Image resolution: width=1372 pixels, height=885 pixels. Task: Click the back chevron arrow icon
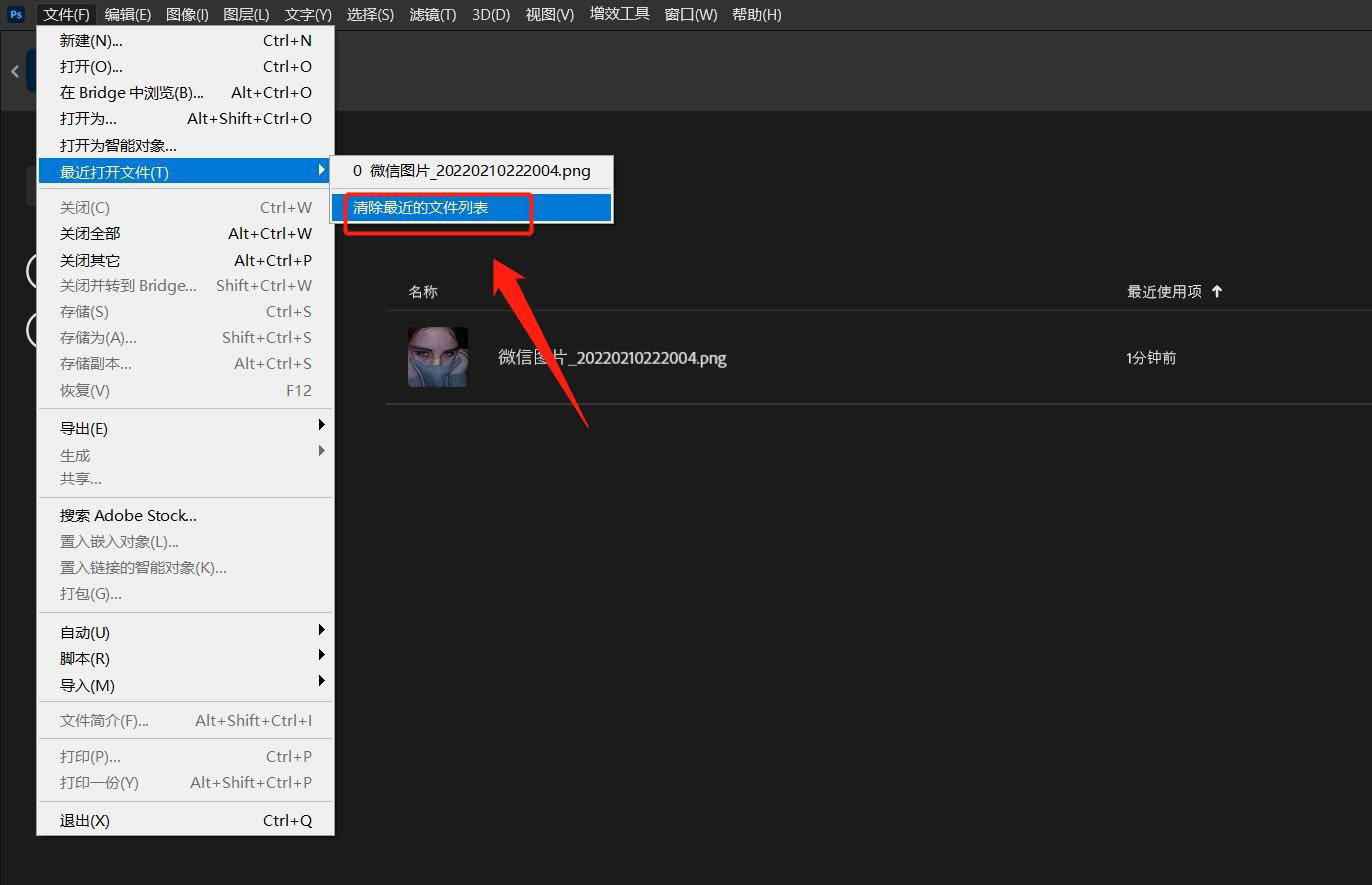tap(15, 71)
